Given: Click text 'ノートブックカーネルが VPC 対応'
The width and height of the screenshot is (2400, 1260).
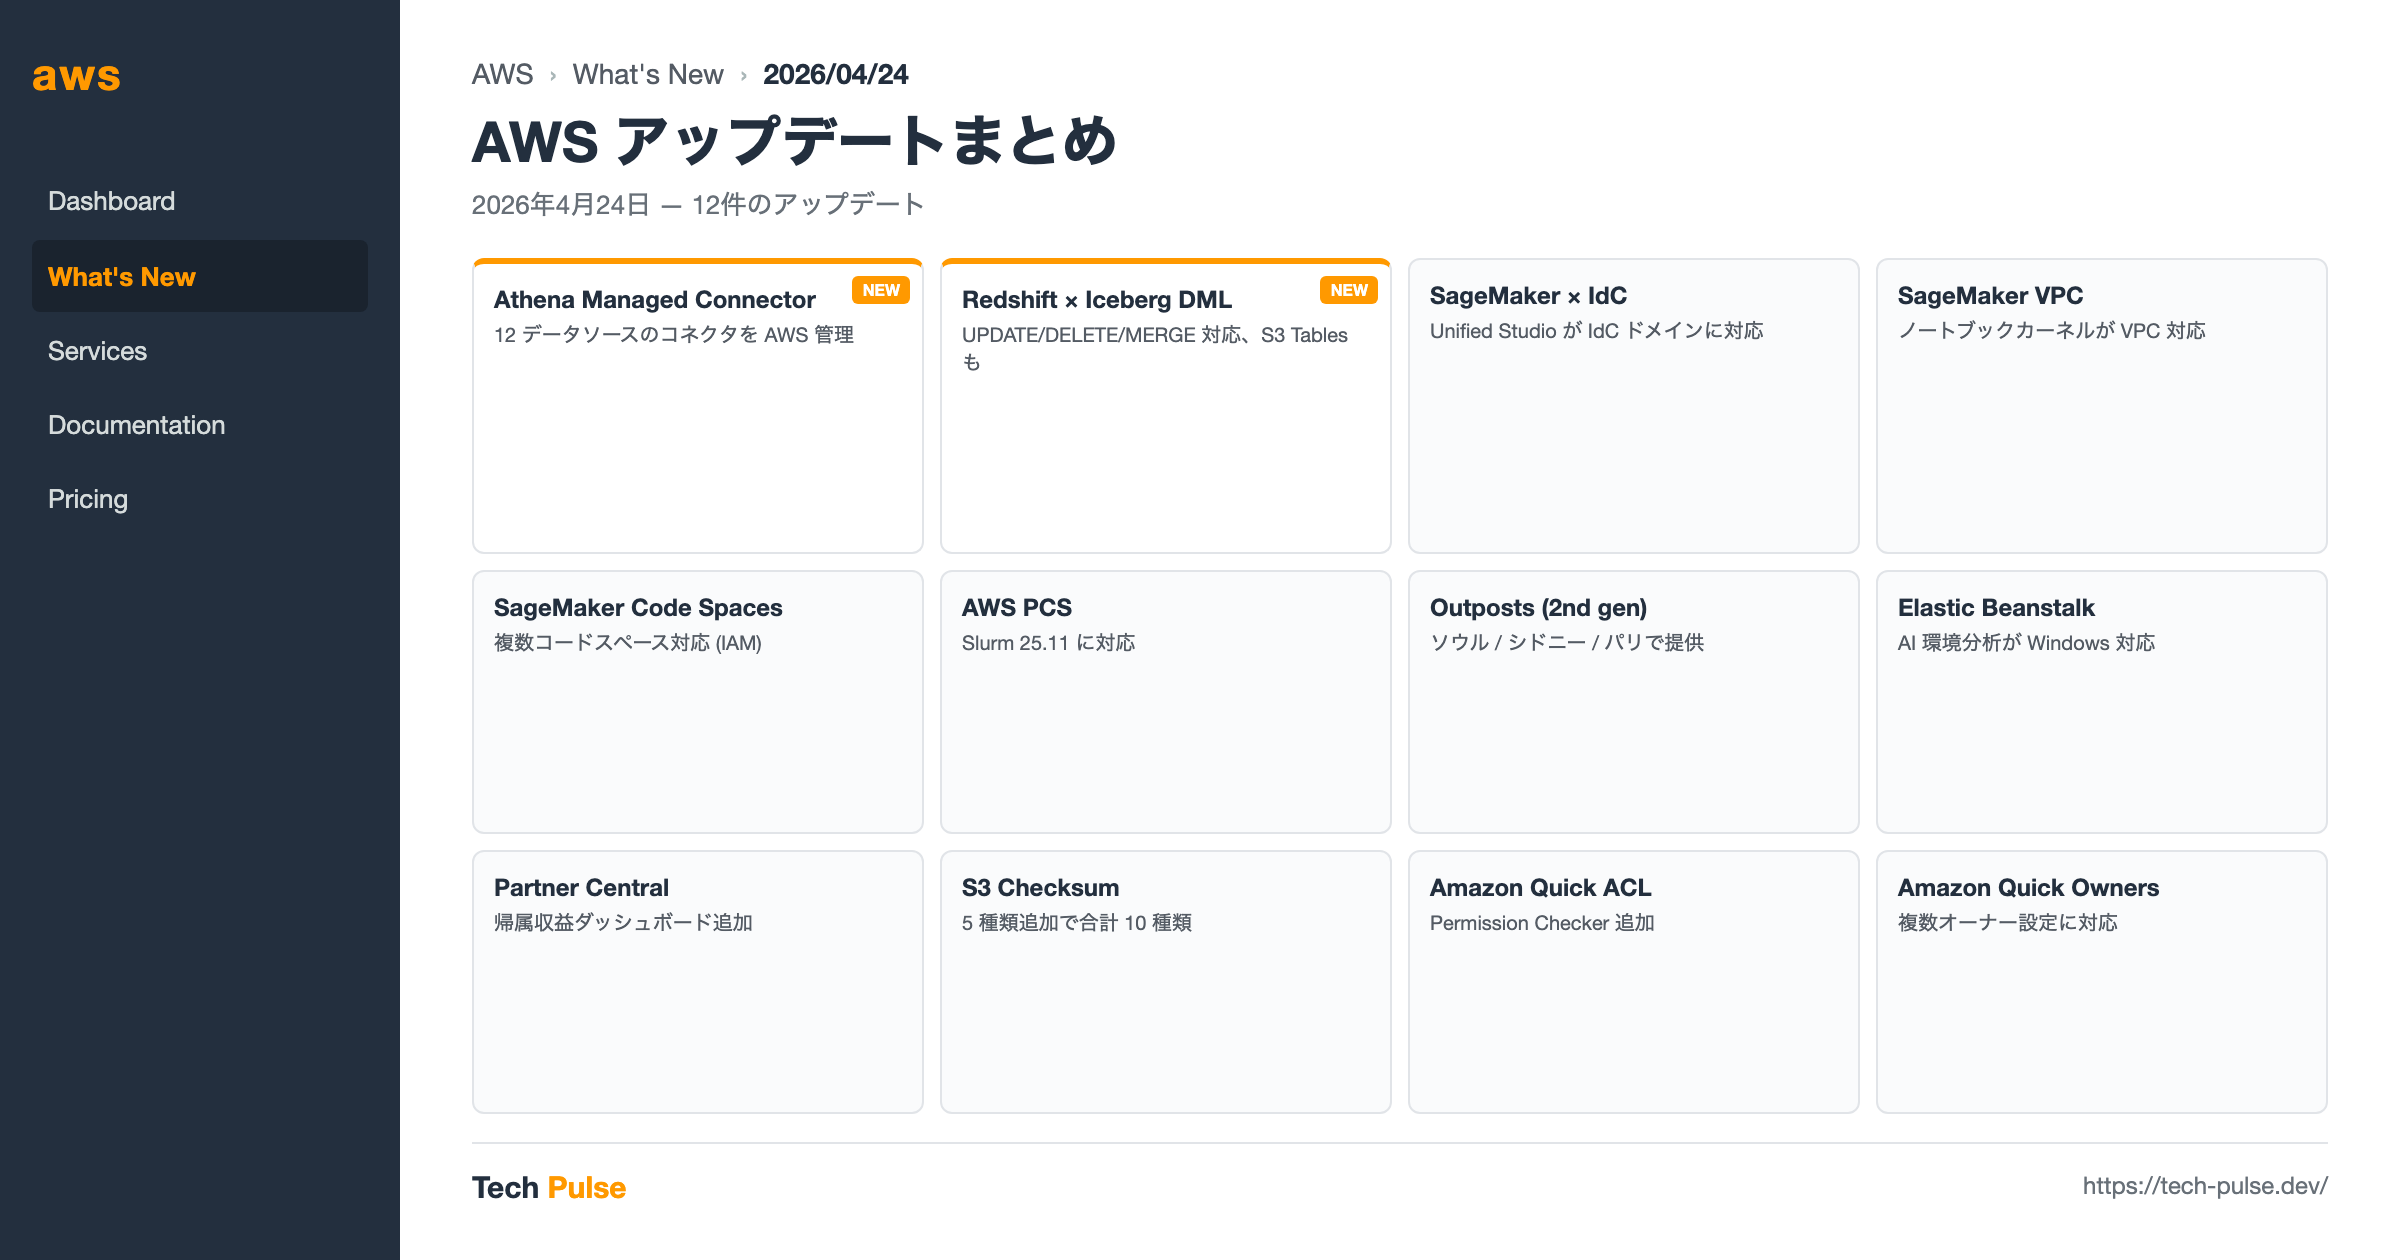Looking at the screenshot, I should [x=2052, y=331].
